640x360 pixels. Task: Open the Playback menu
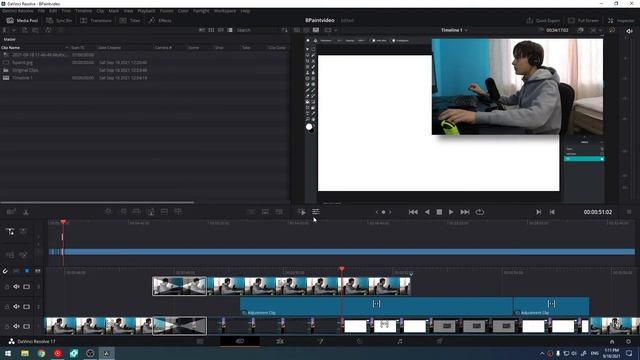click(146, 11)
